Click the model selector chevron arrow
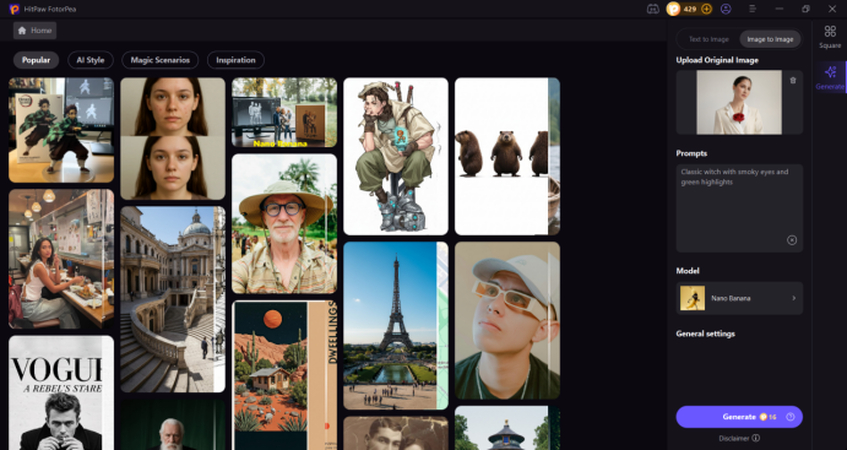The image size is (847, 450). (794, 298)
